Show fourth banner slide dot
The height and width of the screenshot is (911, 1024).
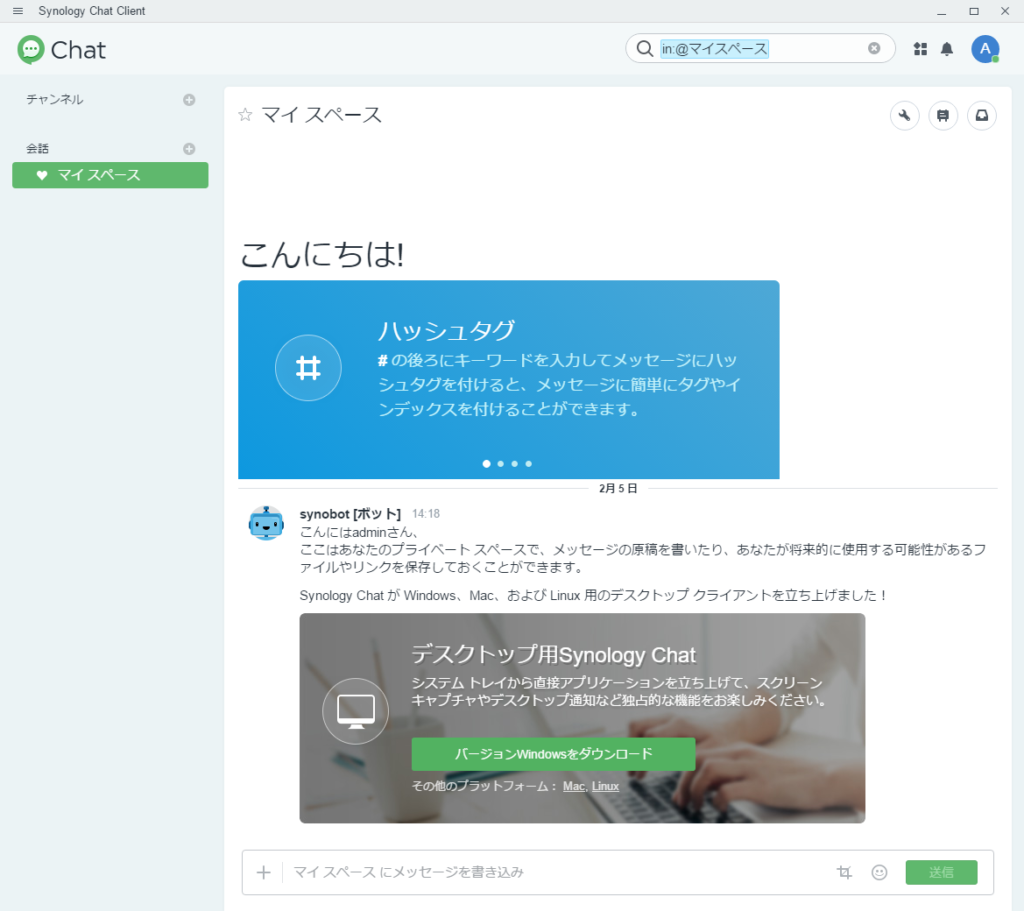click(x=528, y=464)
